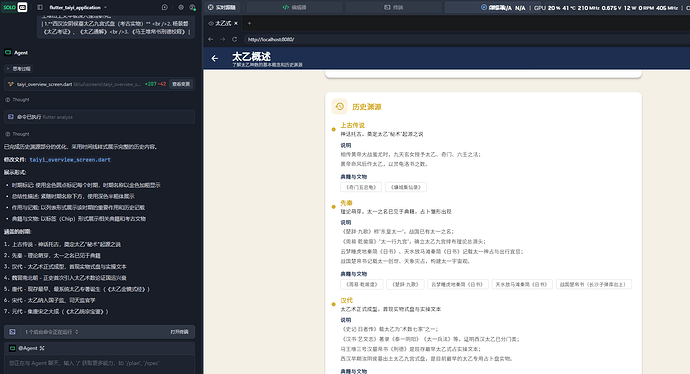Image resolution: width=690 pixels, height=374 pixels.
Task: Click the Agent avatar icon in chat
Action: click(8, 52)
